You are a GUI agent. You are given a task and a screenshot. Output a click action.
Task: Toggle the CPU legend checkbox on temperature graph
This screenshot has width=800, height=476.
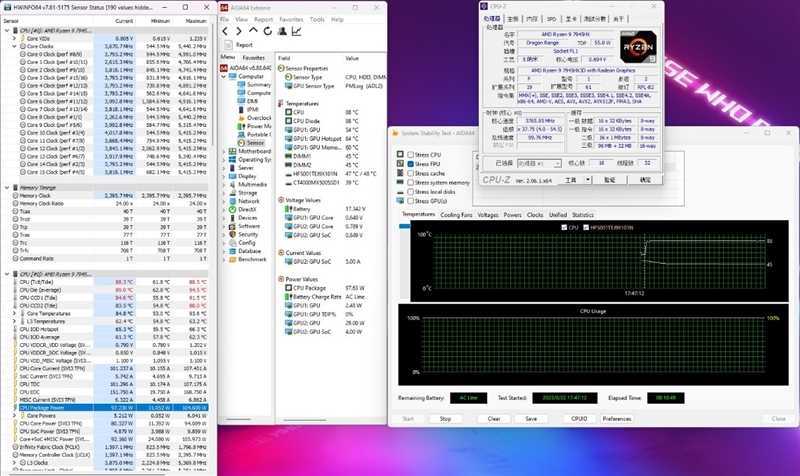pyautogui.click(x=564, y=228)
